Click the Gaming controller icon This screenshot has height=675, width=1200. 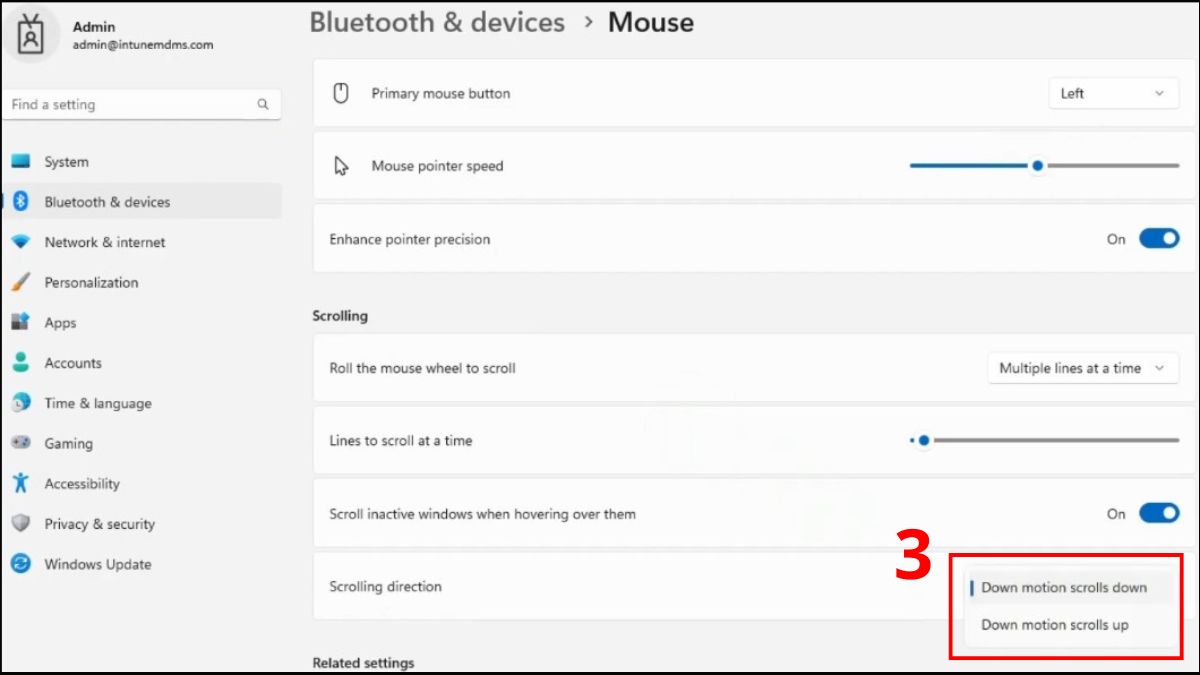21,443
